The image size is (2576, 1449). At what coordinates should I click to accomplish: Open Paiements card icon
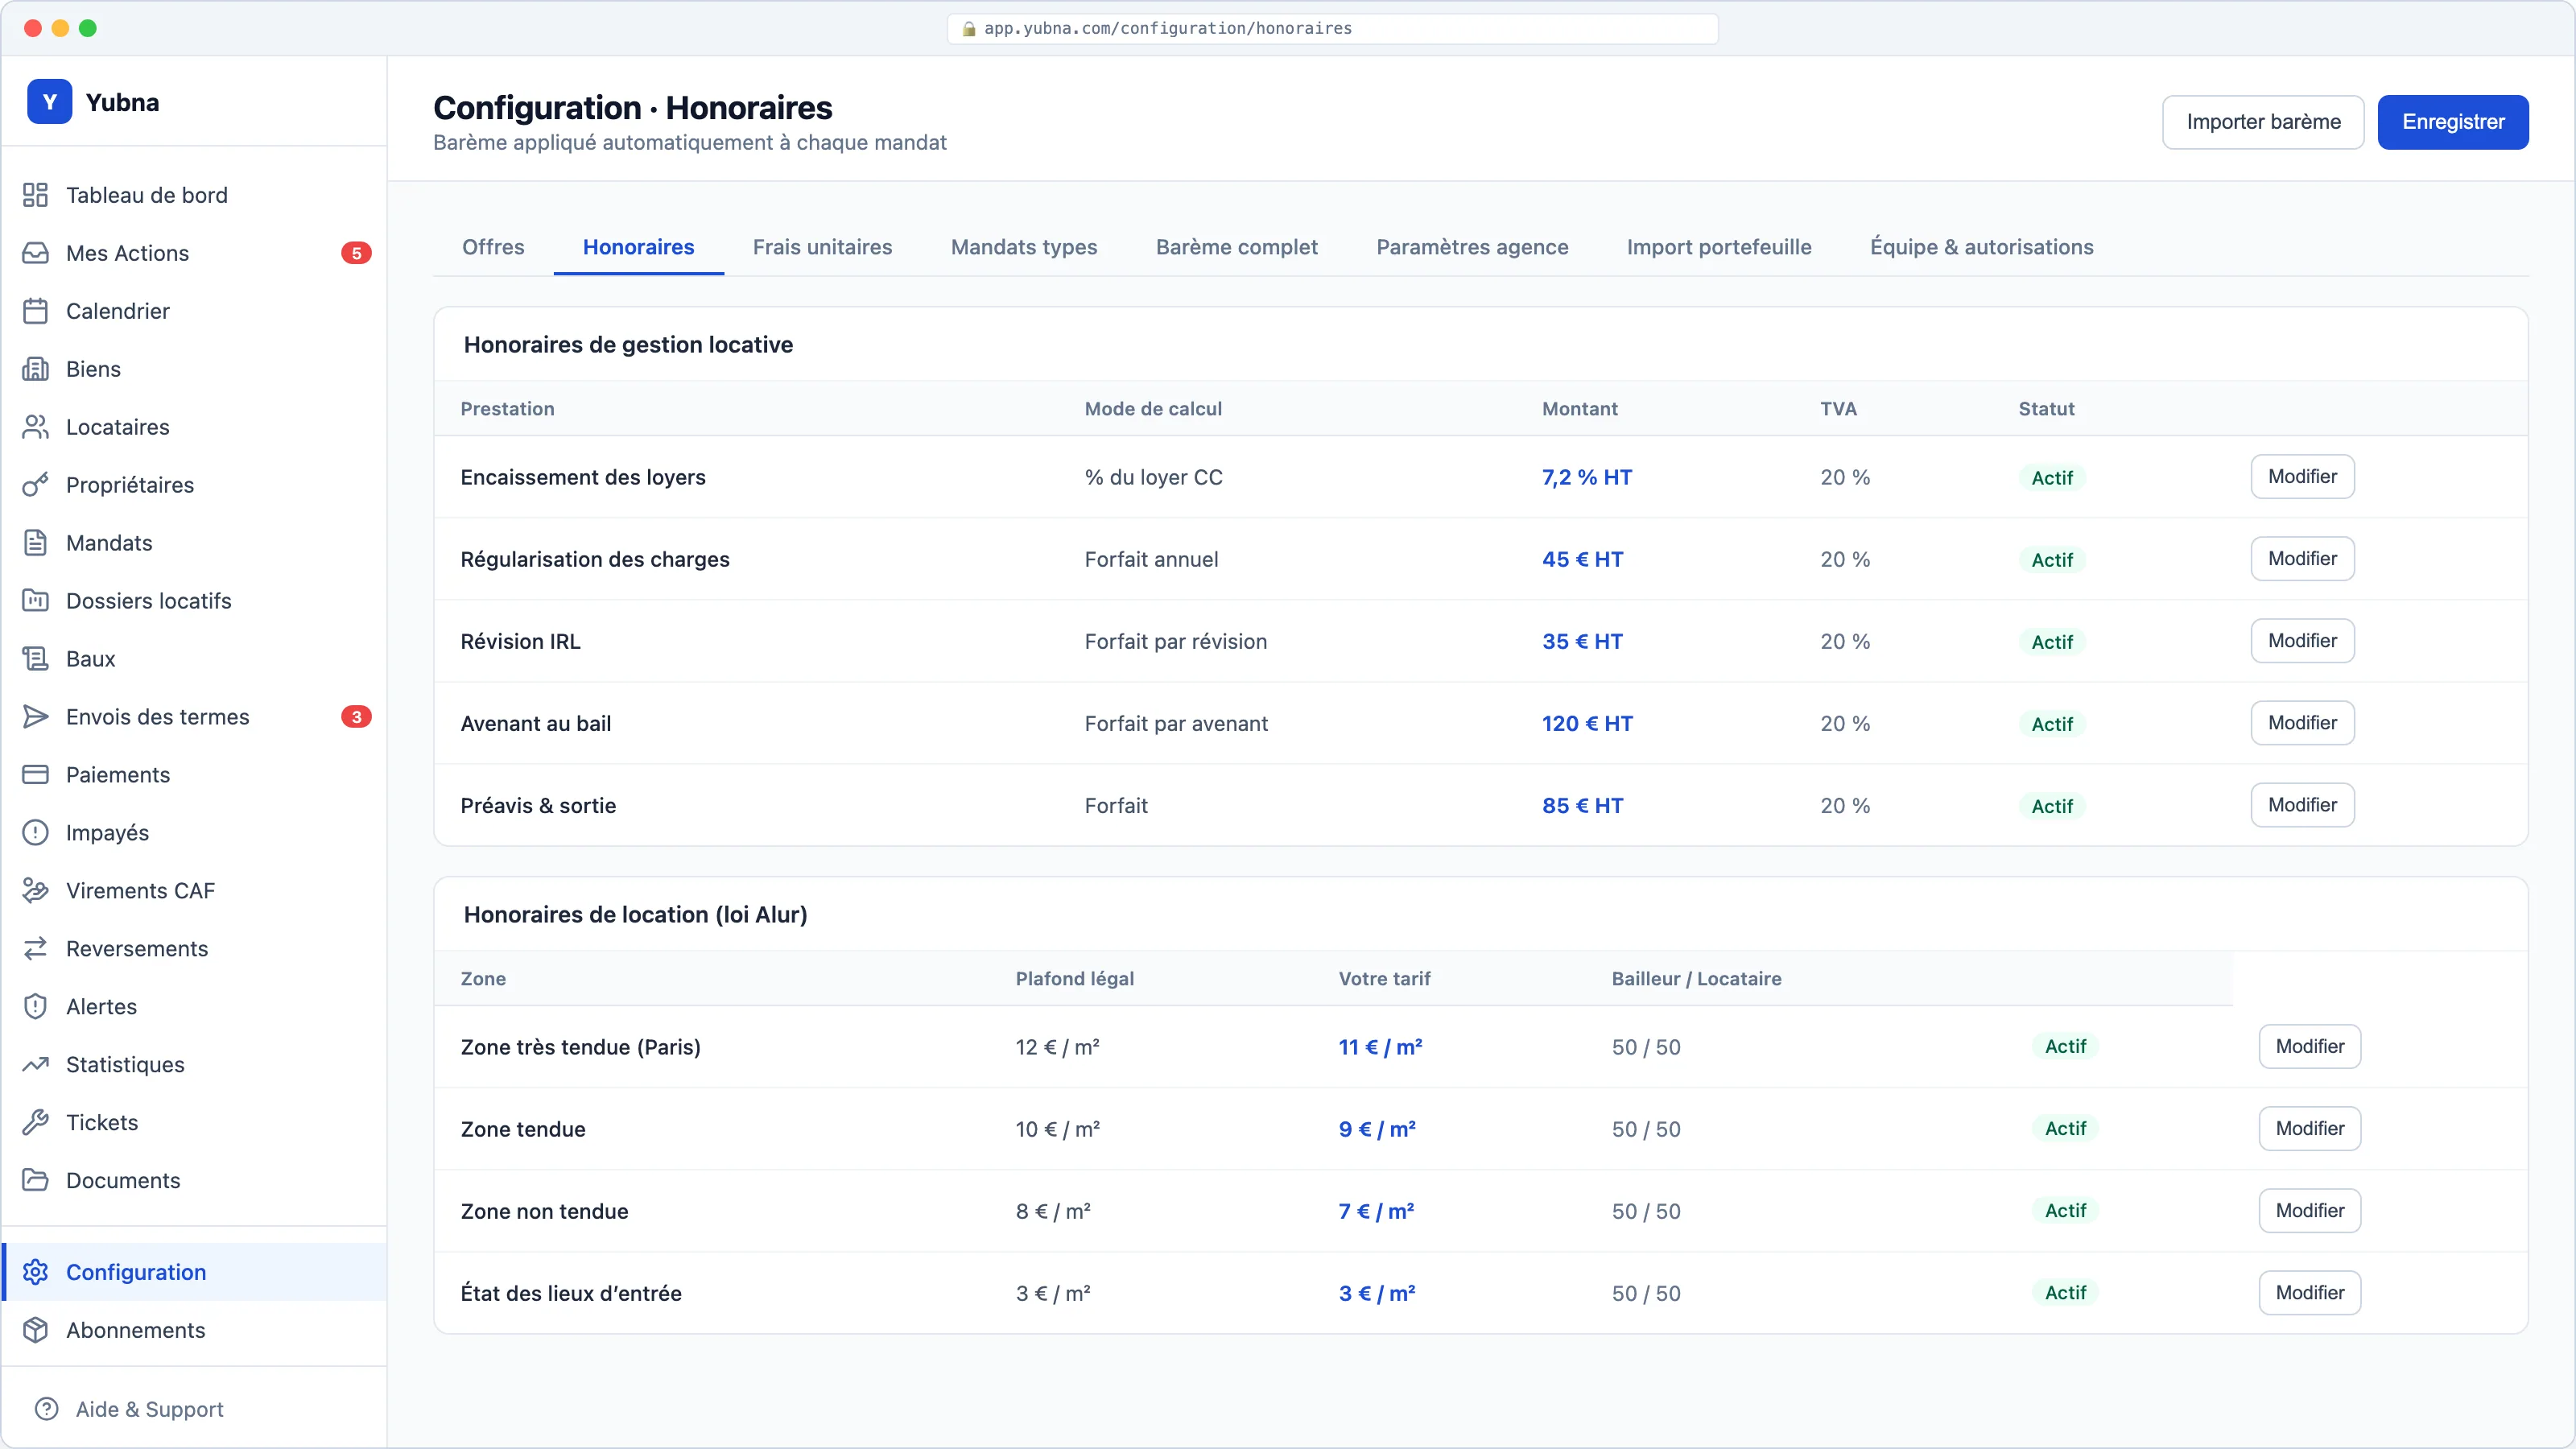point(35,775)
